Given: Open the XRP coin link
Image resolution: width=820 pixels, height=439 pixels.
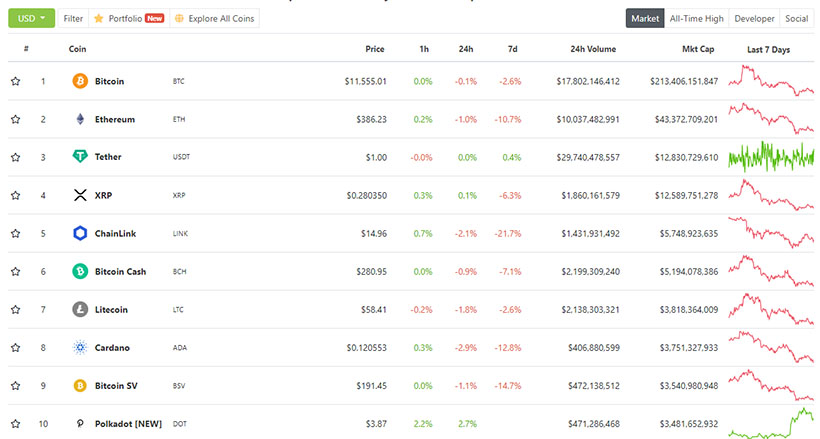Looking at the screenshot, I should (103, 195).
